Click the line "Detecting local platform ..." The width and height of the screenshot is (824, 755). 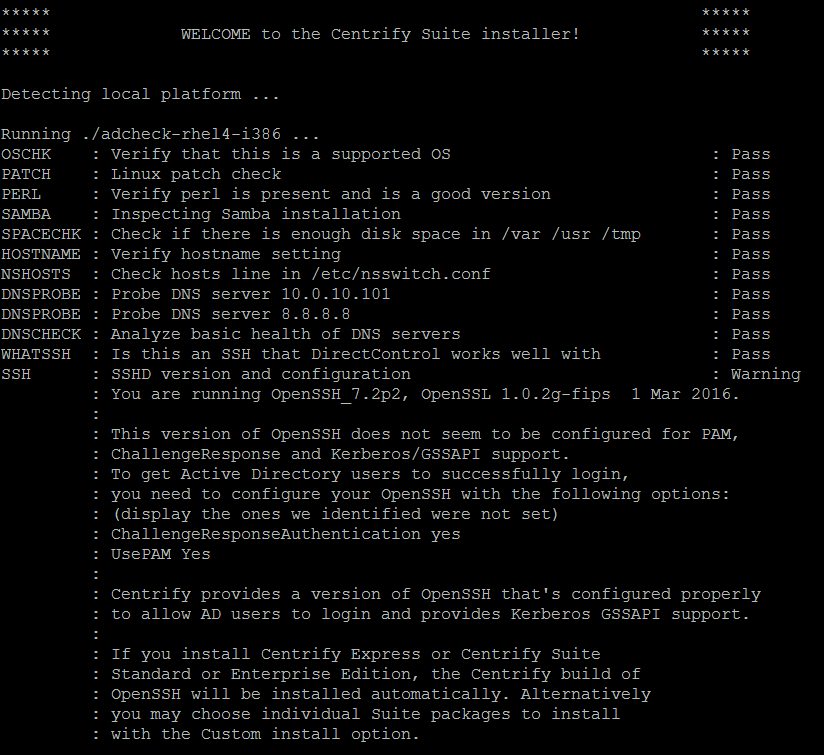point(140,95)
